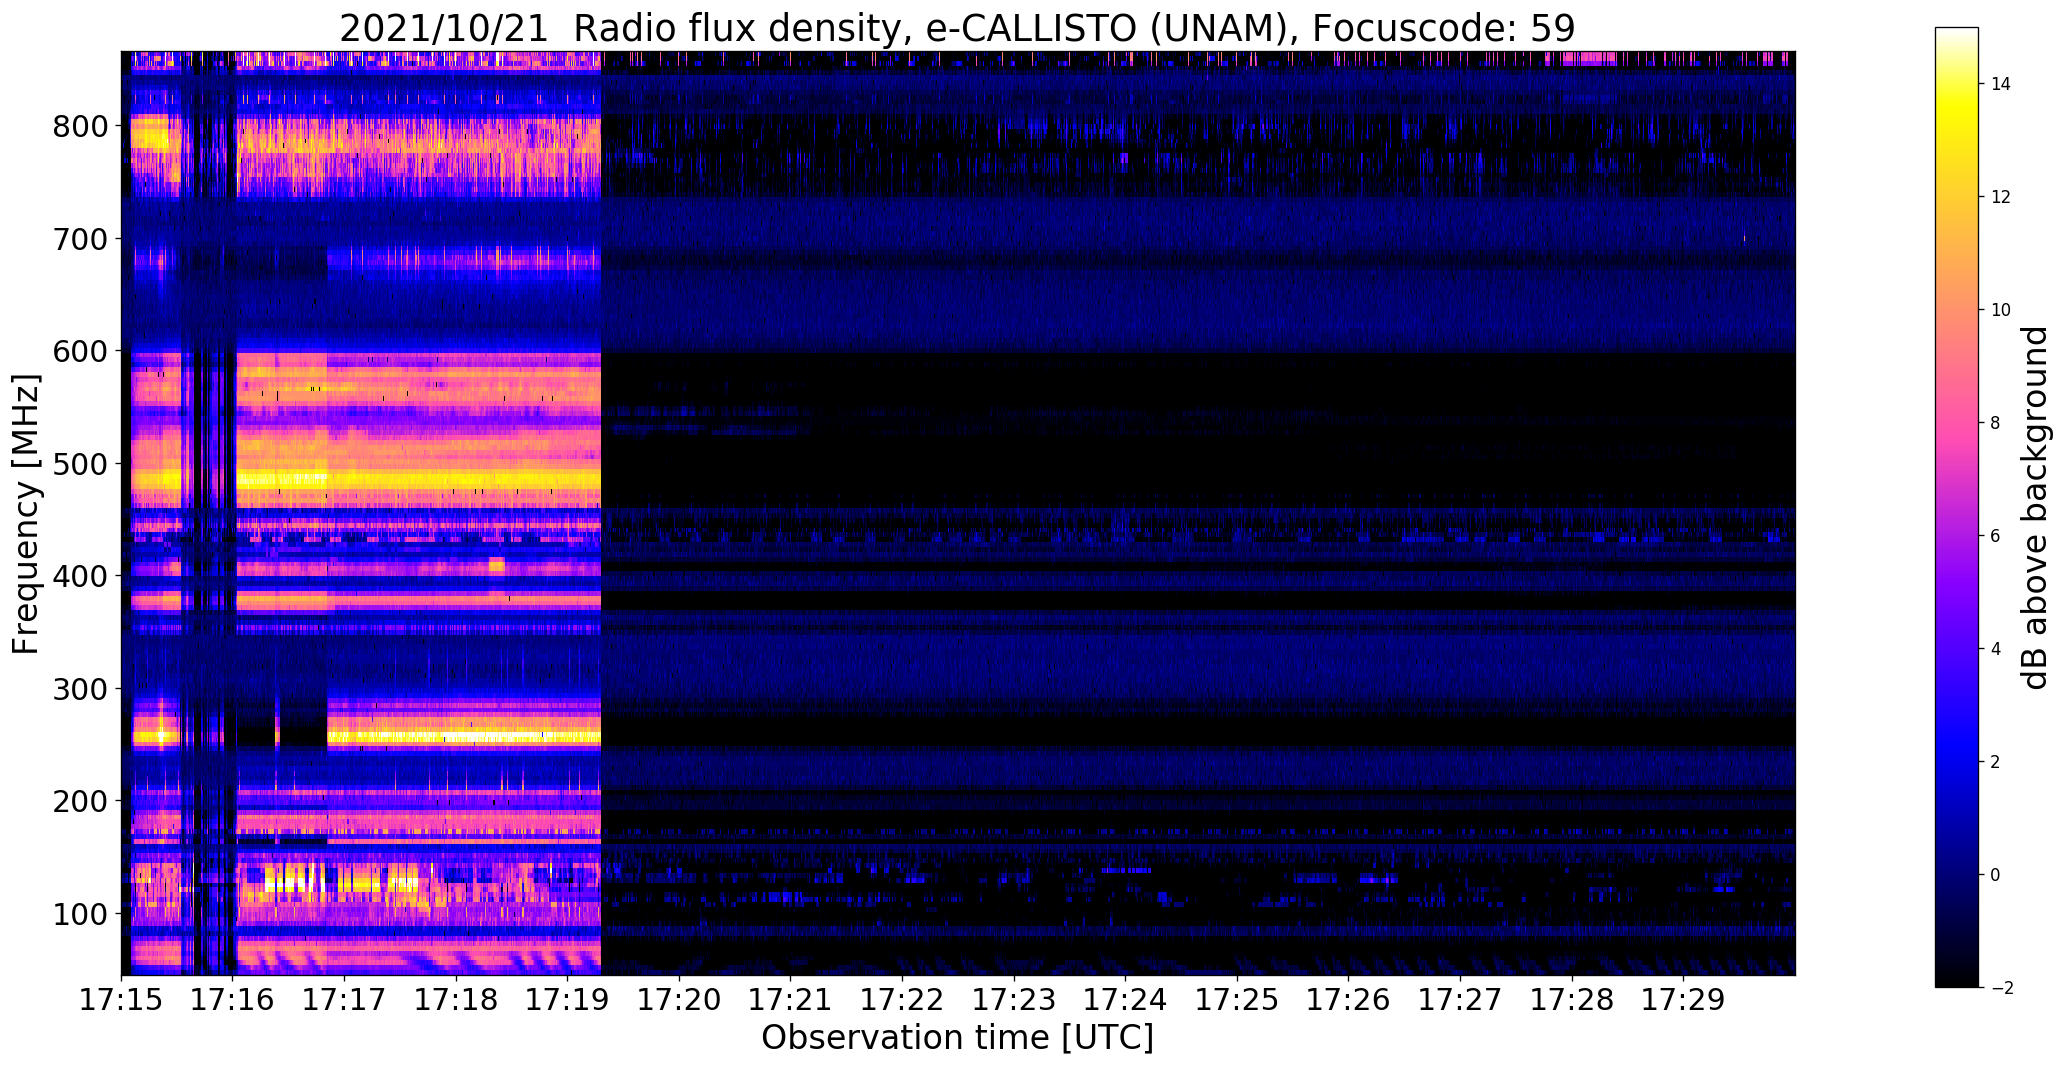
Task: Click the 'dB above background' colorbar label
Action: 2035,507
